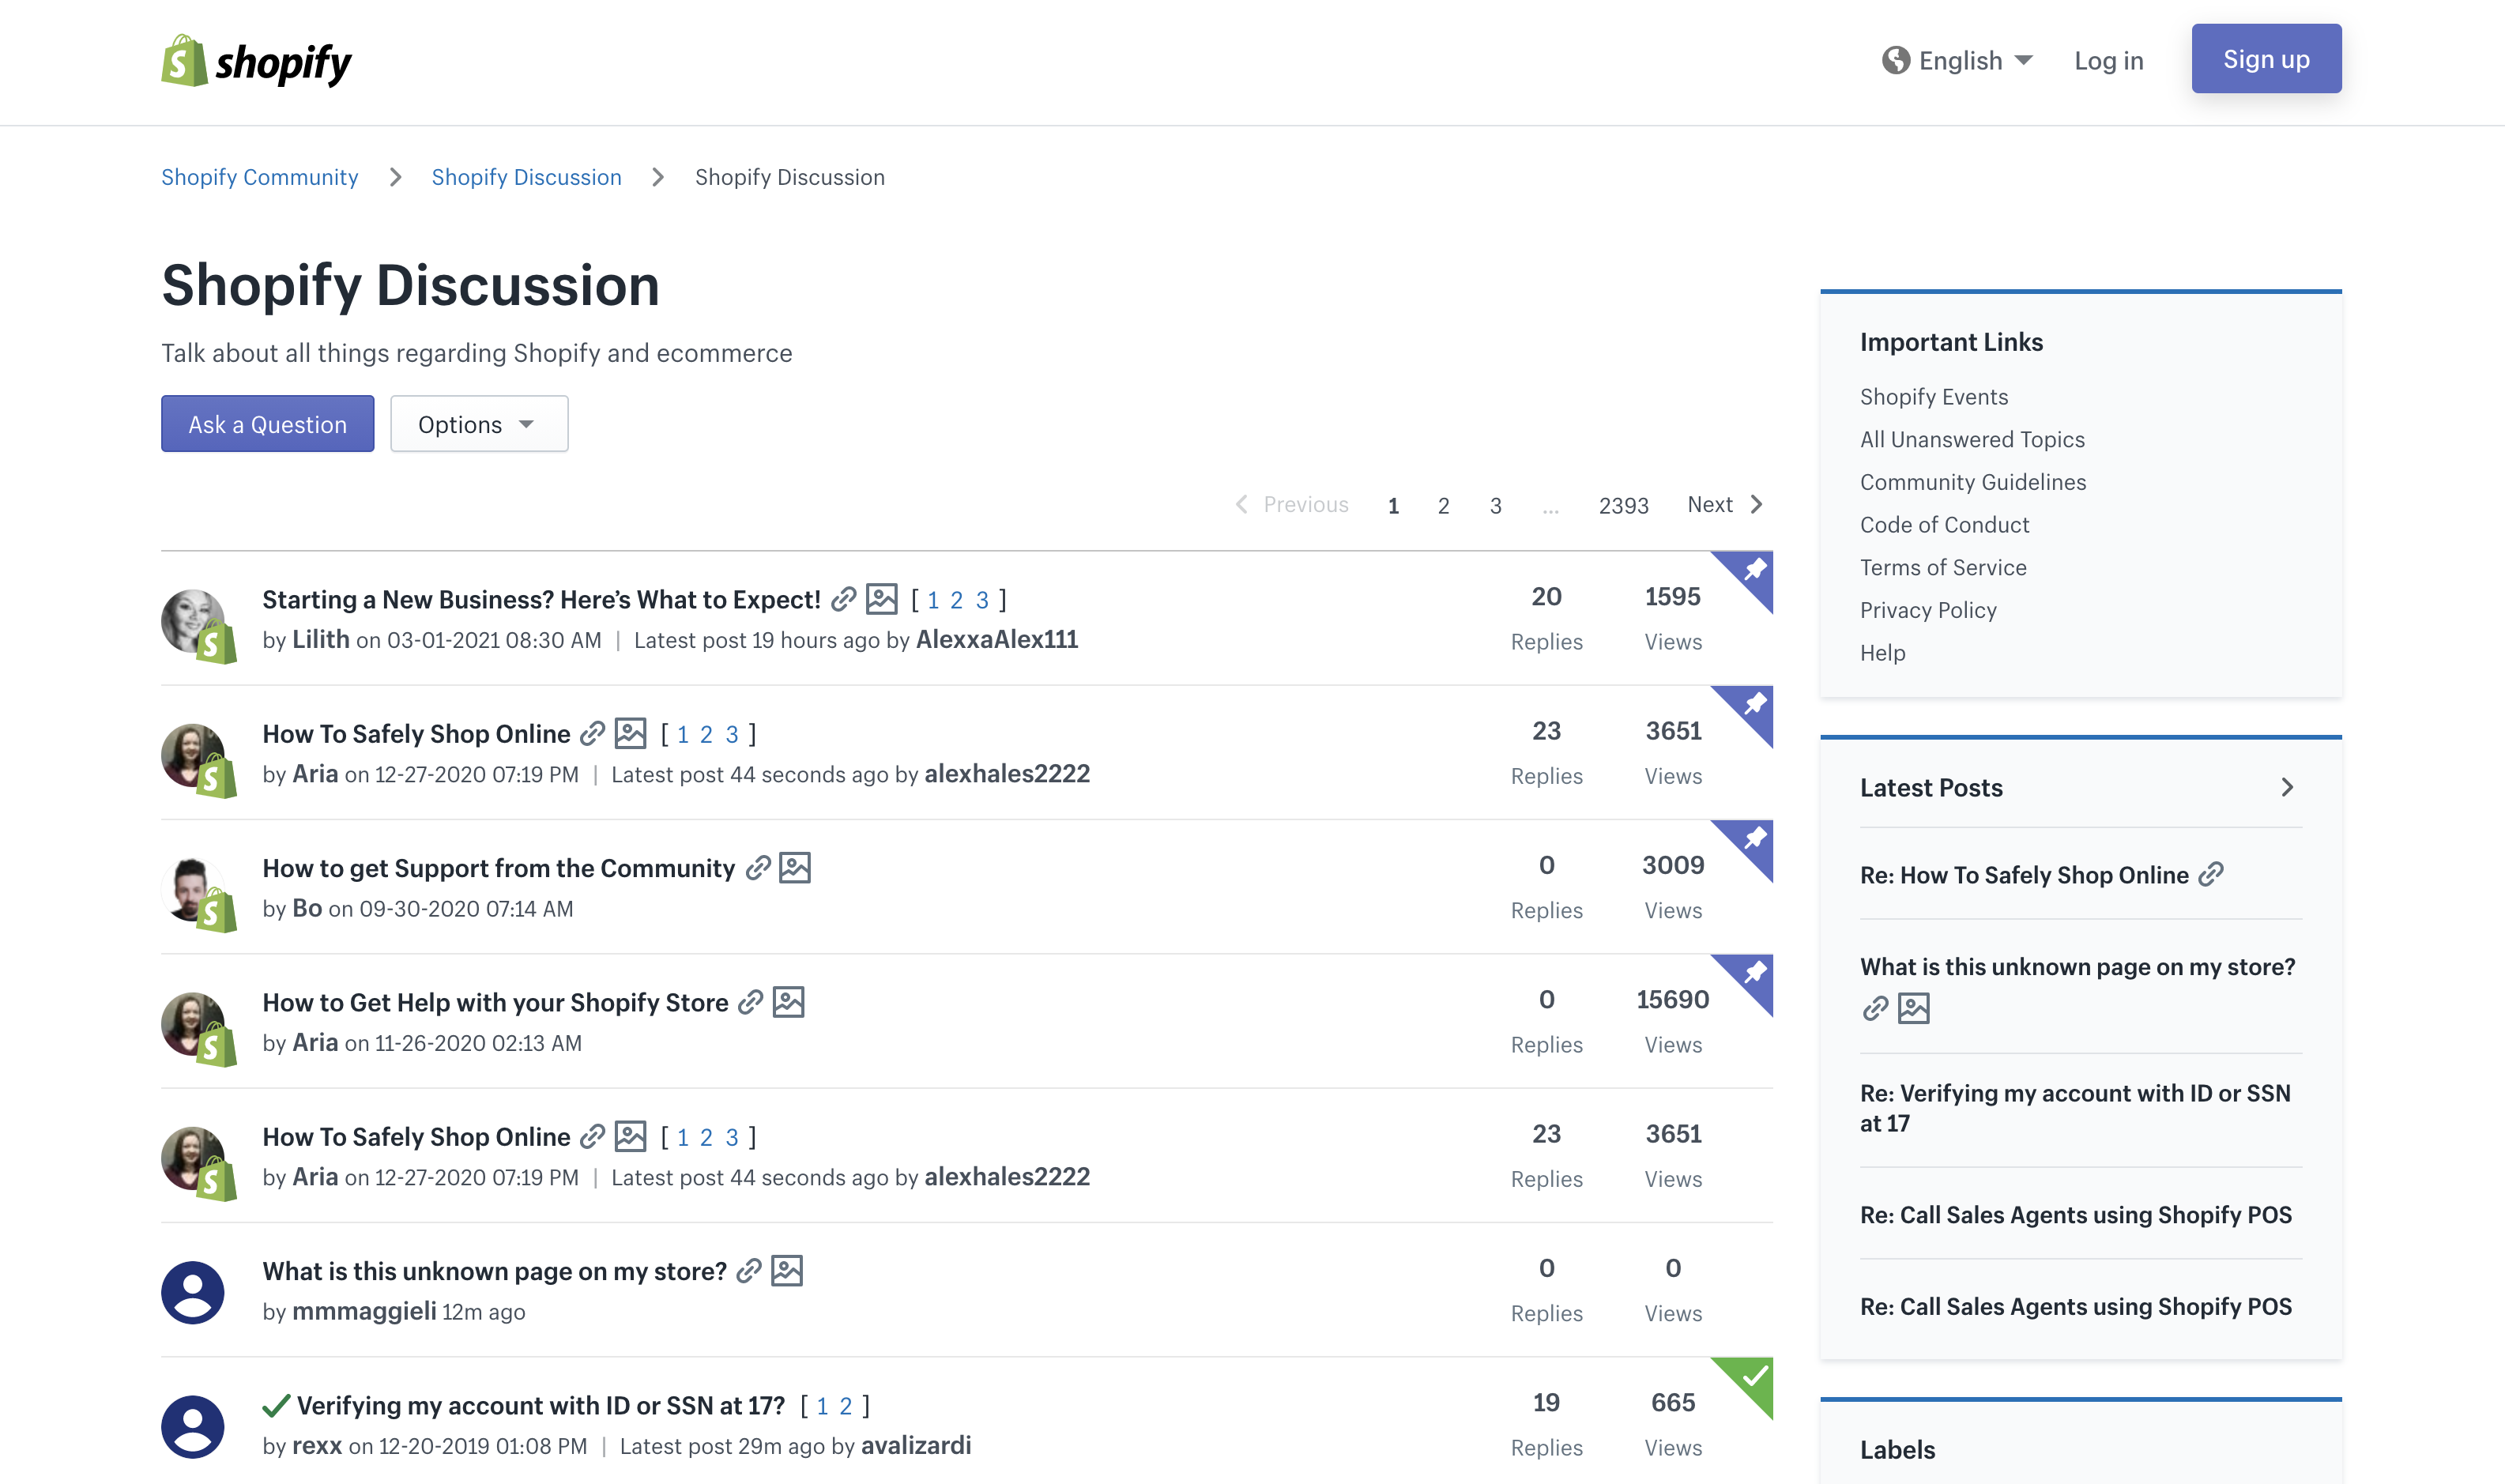
Task: Click the Shopify logo in header
Action: [x=256, y=62]
